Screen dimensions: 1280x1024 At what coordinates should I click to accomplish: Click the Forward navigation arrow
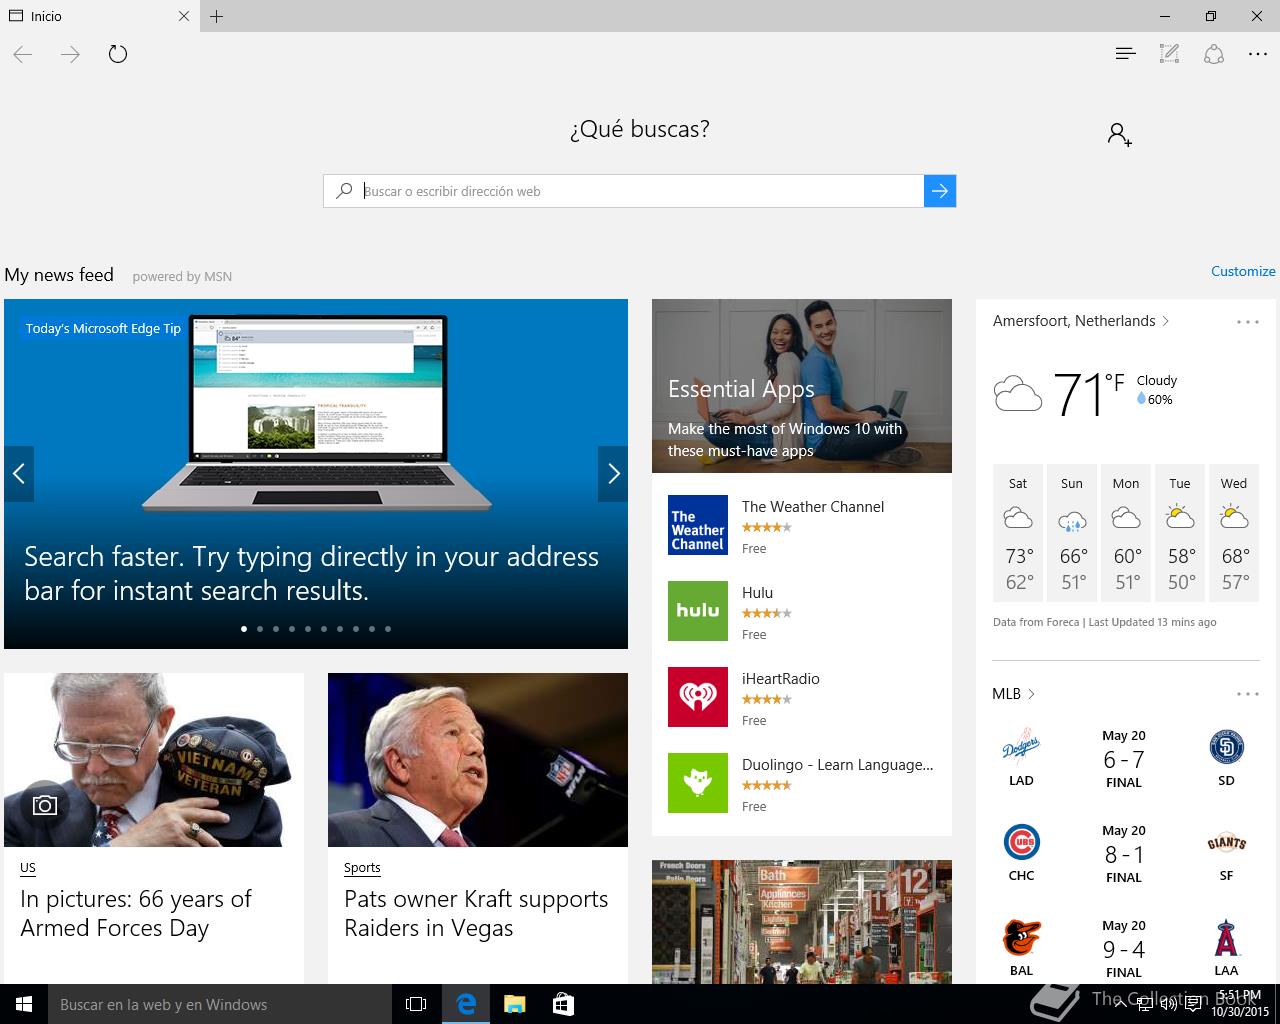(70, 54)
